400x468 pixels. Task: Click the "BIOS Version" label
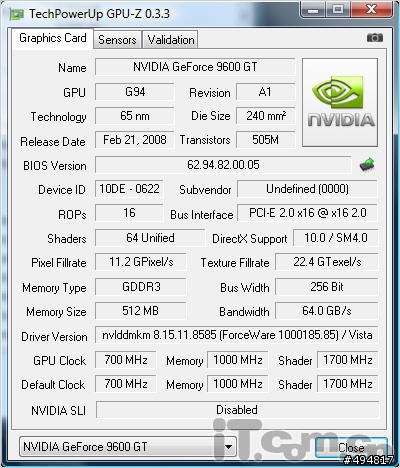tap(55, 166)
